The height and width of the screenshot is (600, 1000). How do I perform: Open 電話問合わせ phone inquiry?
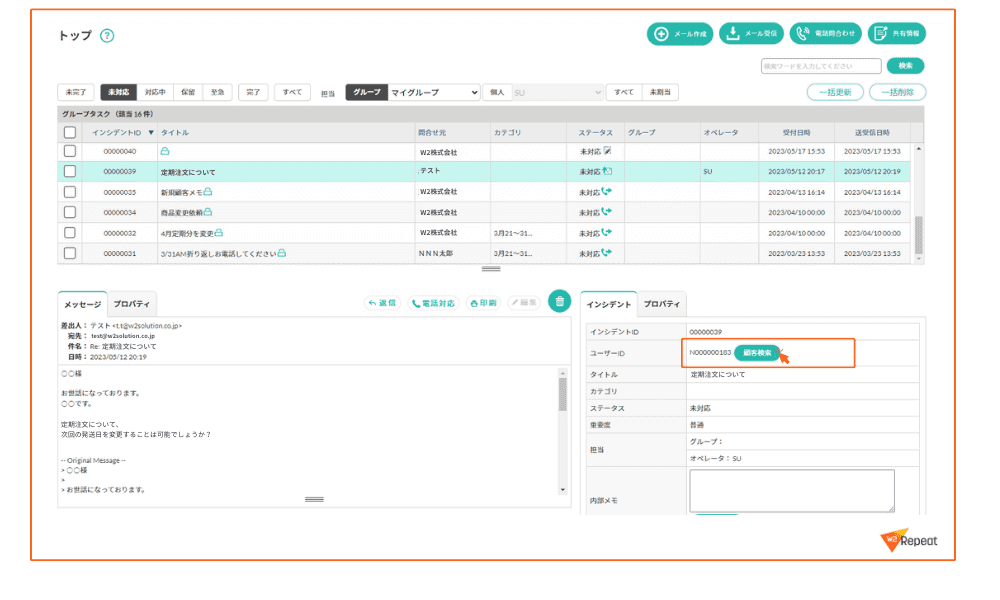click(x=826, y=34)
